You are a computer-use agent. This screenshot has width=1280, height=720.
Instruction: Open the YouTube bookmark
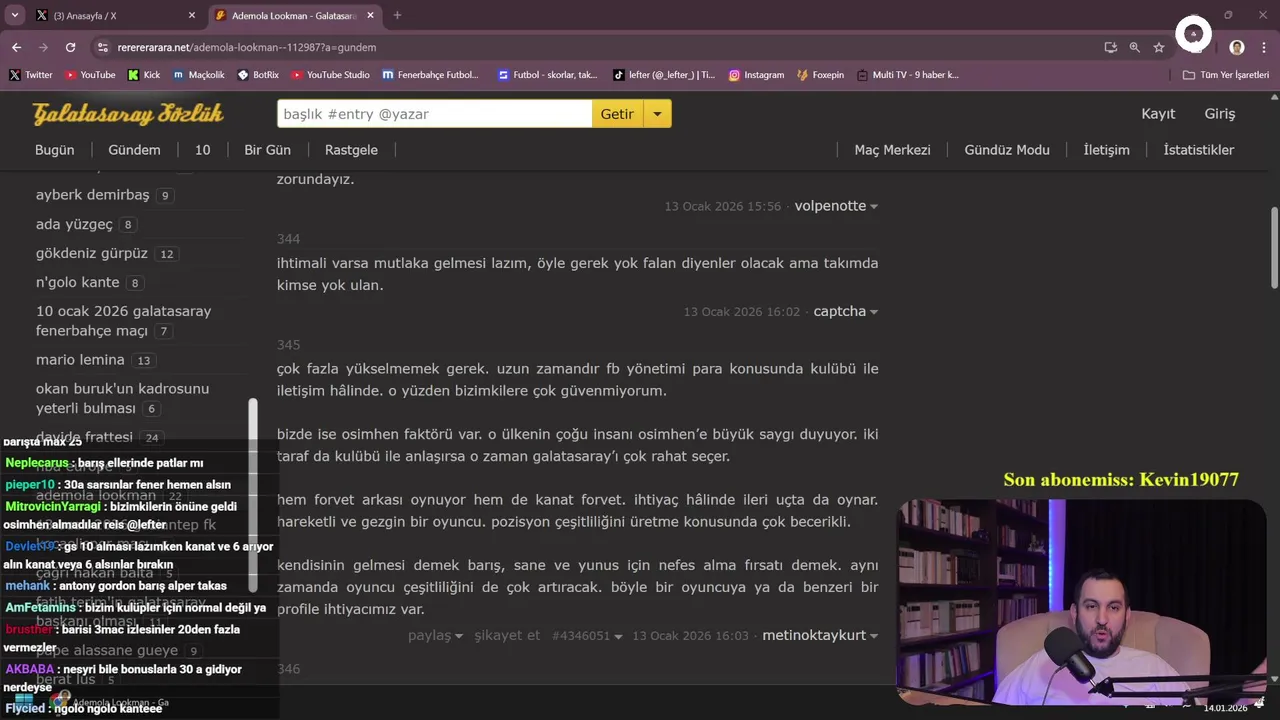tap(90, 75)
